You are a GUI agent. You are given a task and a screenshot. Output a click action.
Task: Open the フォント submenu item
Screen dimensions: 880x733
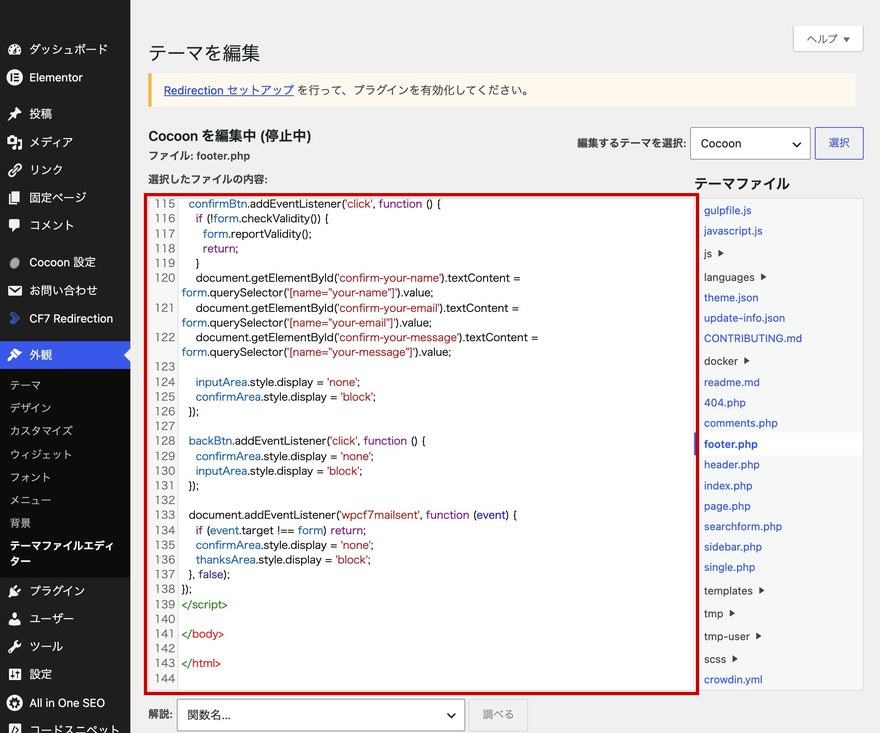pos(30,477)
